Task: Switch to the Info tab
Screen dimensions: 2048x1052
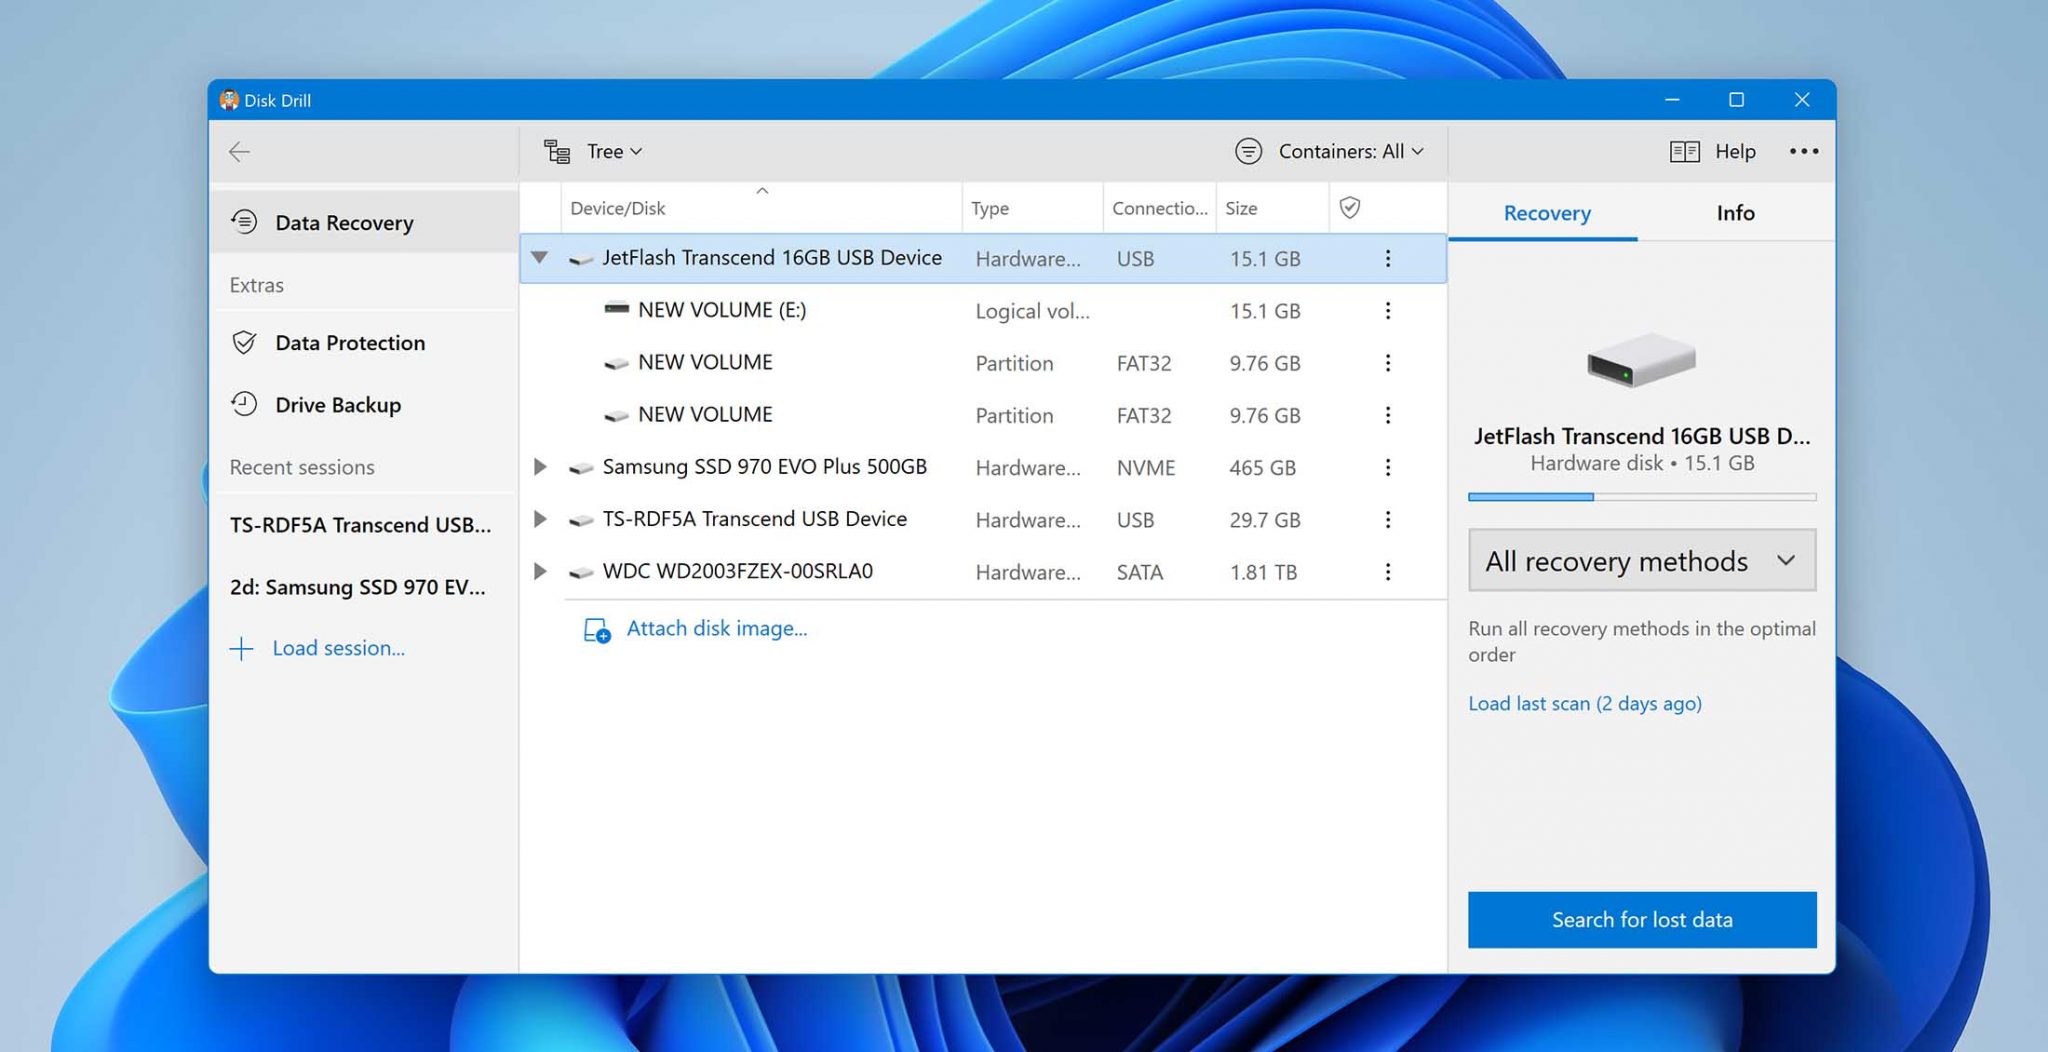Action: (1735, 213)
